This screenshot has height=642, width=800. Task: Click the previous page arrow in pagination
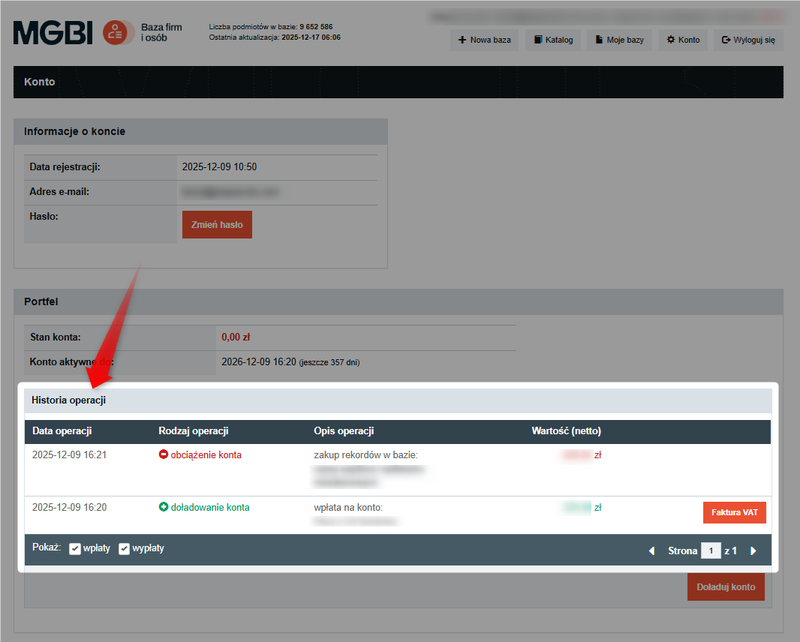click(x=651, y=550)
